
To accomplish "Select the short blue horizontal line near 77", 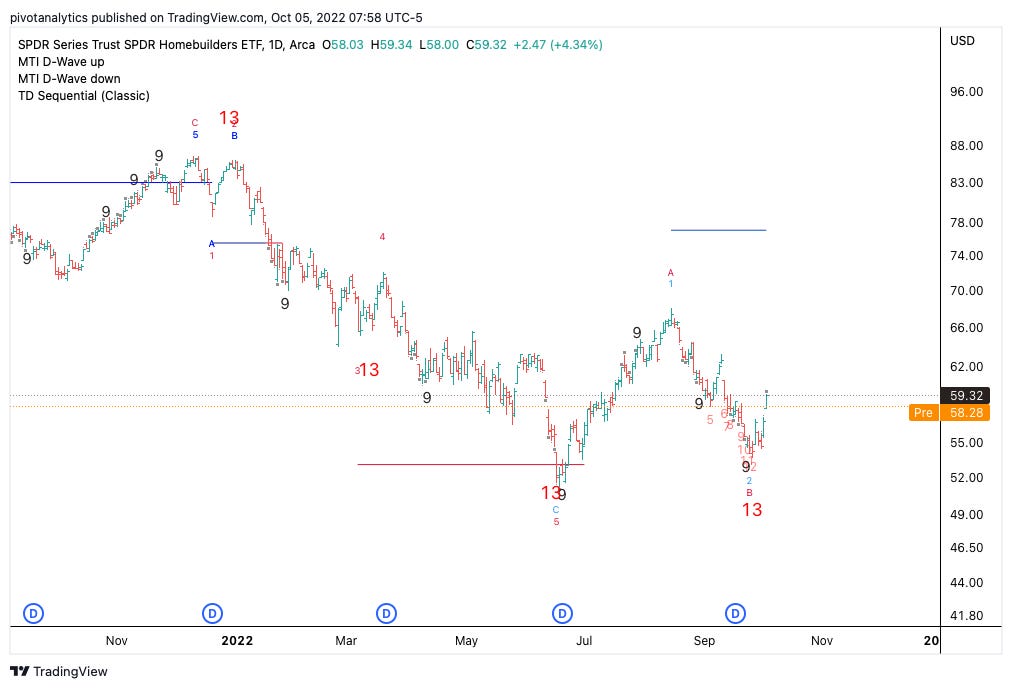I will [718, 230].
